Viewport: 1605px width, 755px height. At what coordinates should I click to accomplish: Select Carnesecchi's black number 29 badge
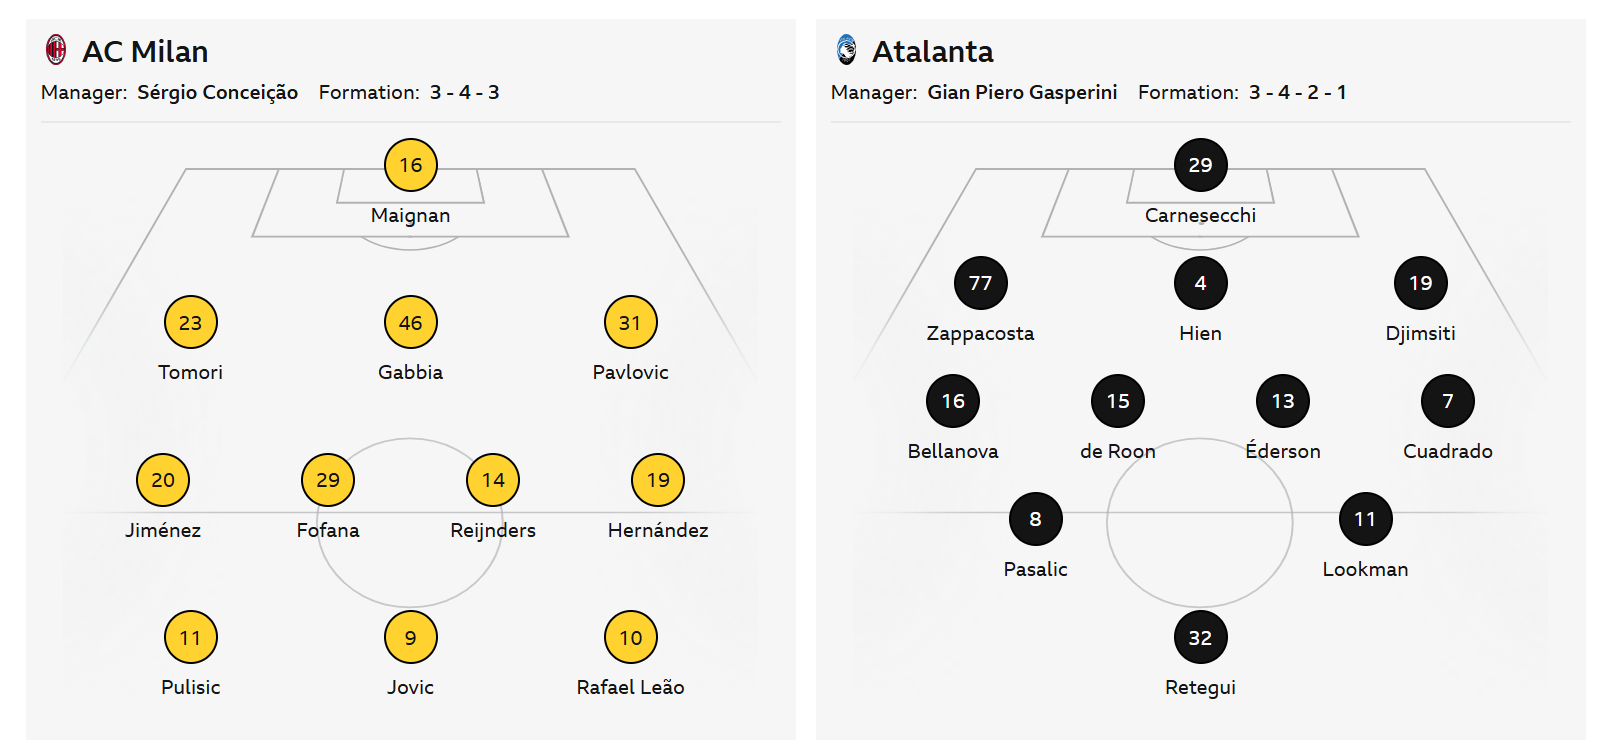tap(1200, 165)
